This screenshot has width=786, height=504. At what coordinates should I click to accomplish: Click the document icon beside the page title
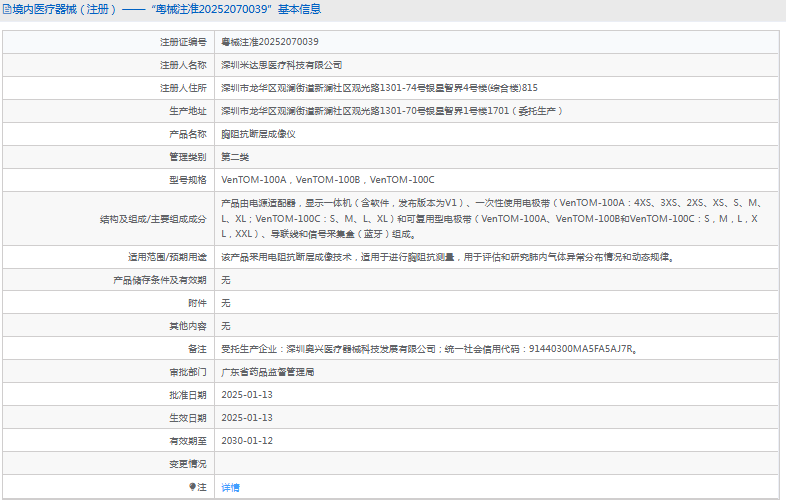[7, 10]
